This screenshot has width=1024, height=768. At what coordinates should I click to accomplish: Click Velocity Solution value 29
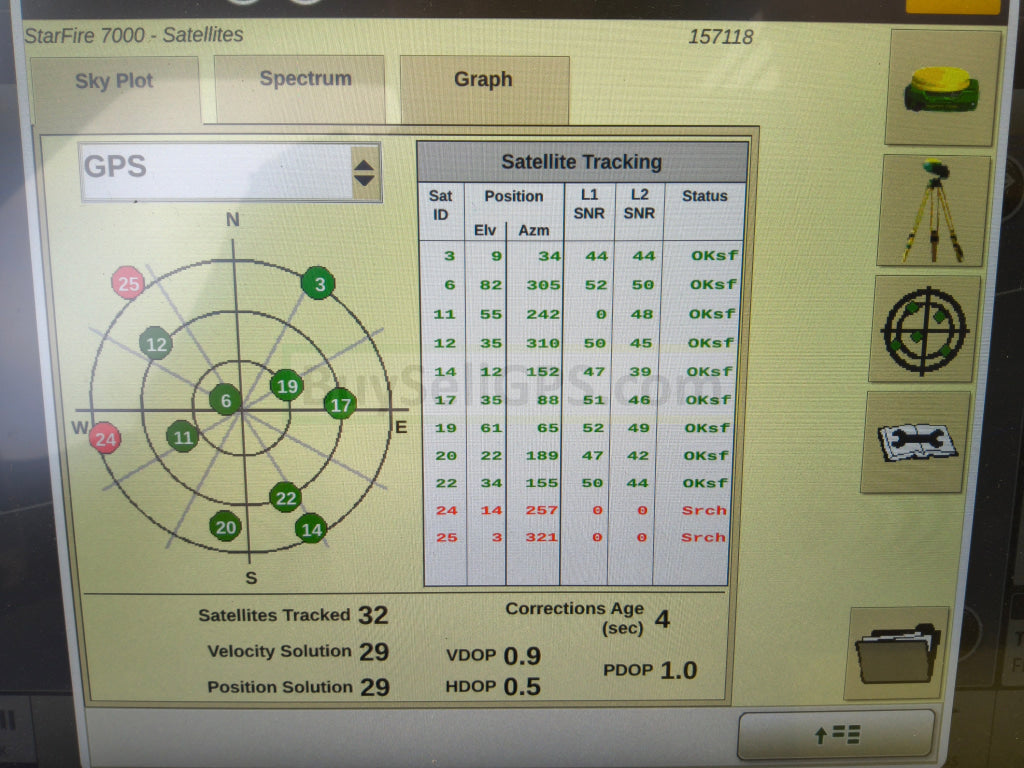click(374, 652)
